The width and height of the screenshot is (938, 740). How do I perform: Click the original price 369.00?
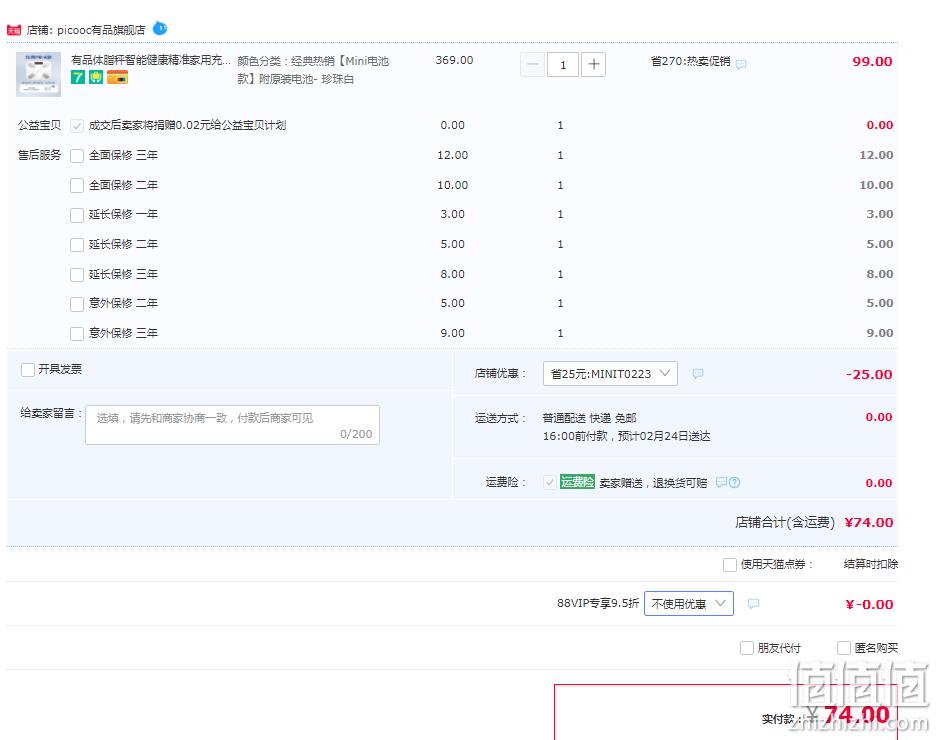(454, 60)
